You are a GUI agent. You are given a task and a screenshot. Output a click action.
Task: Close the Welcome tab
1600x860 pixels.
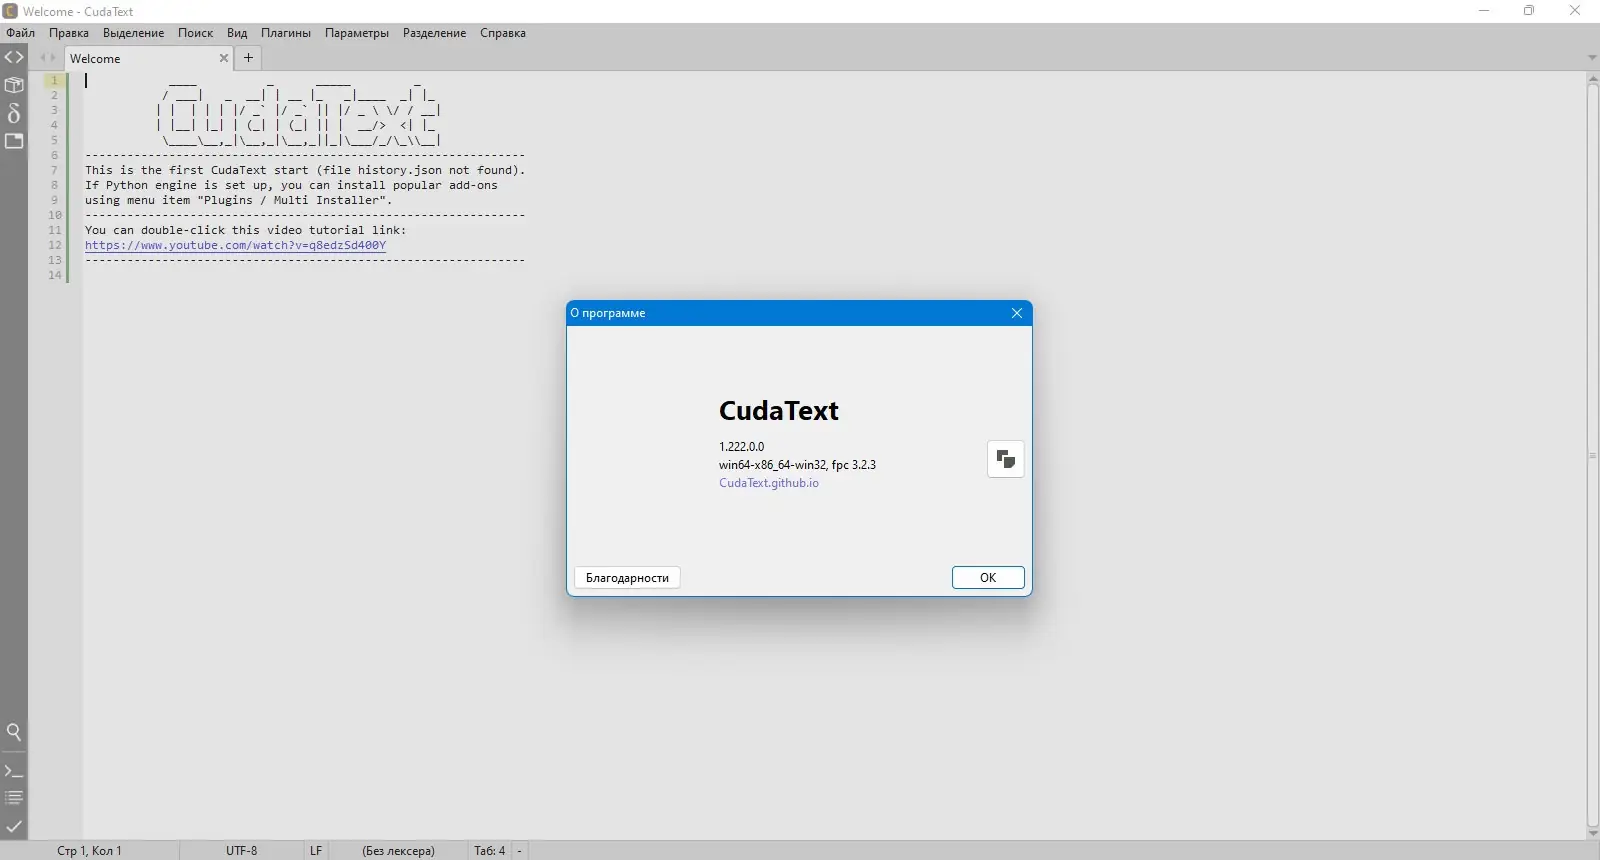[x=224, y=58]
